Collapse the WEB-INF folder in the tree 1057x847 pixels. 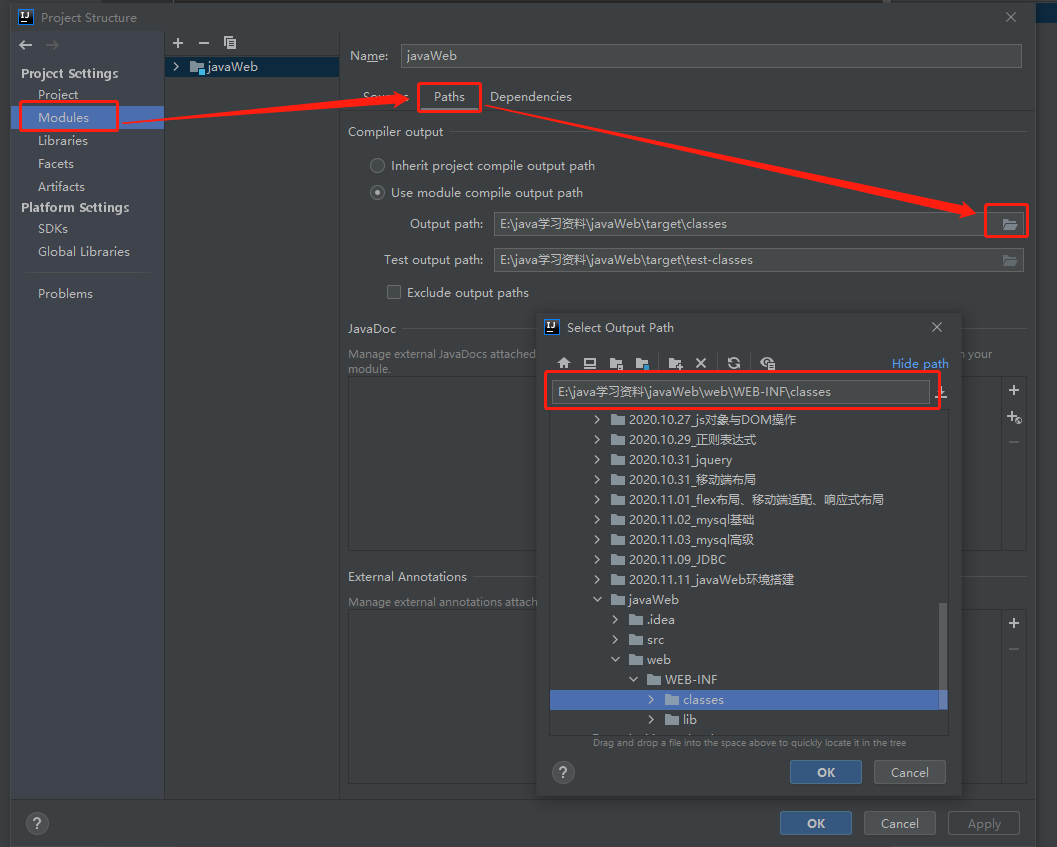click(633, 679)
